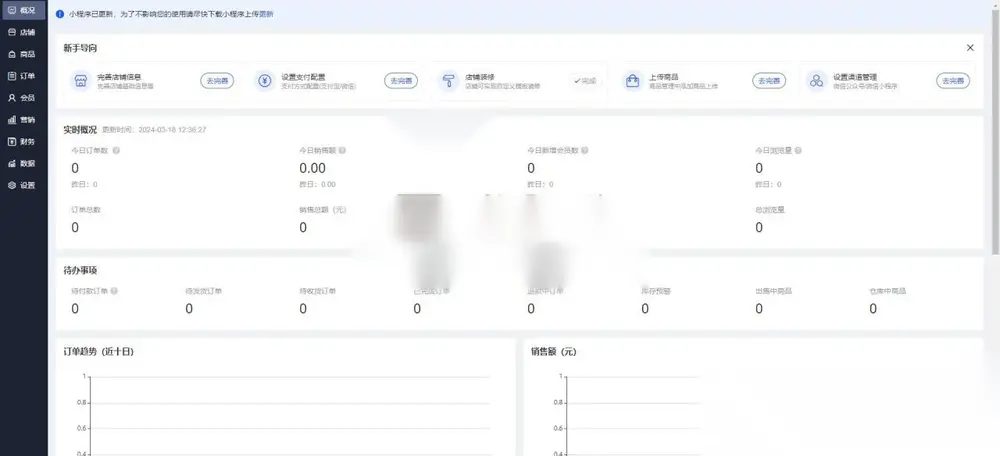Click 去完善 for 设置支付配置
The image size is (1000, 456).
point(401,81)
